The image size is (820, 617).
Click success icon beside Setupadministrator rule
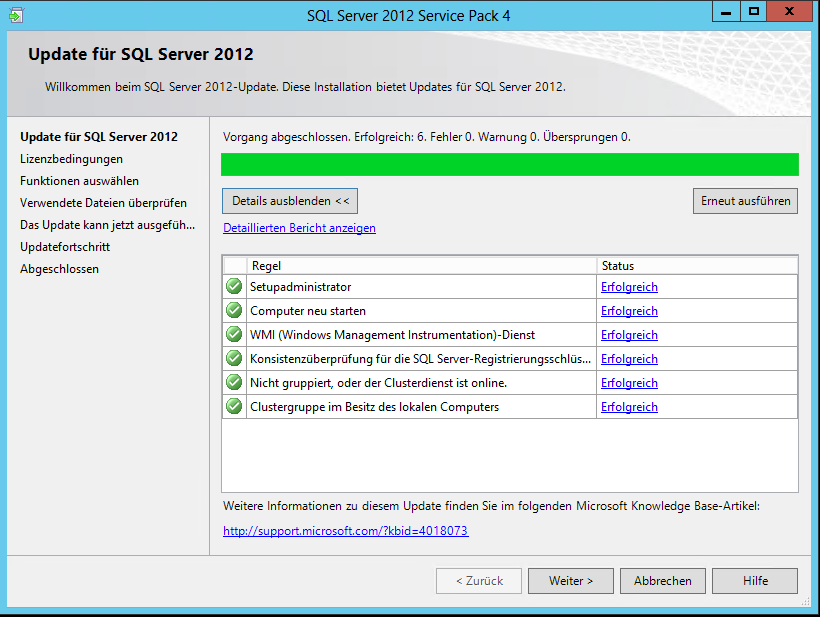tap(233, 287)
